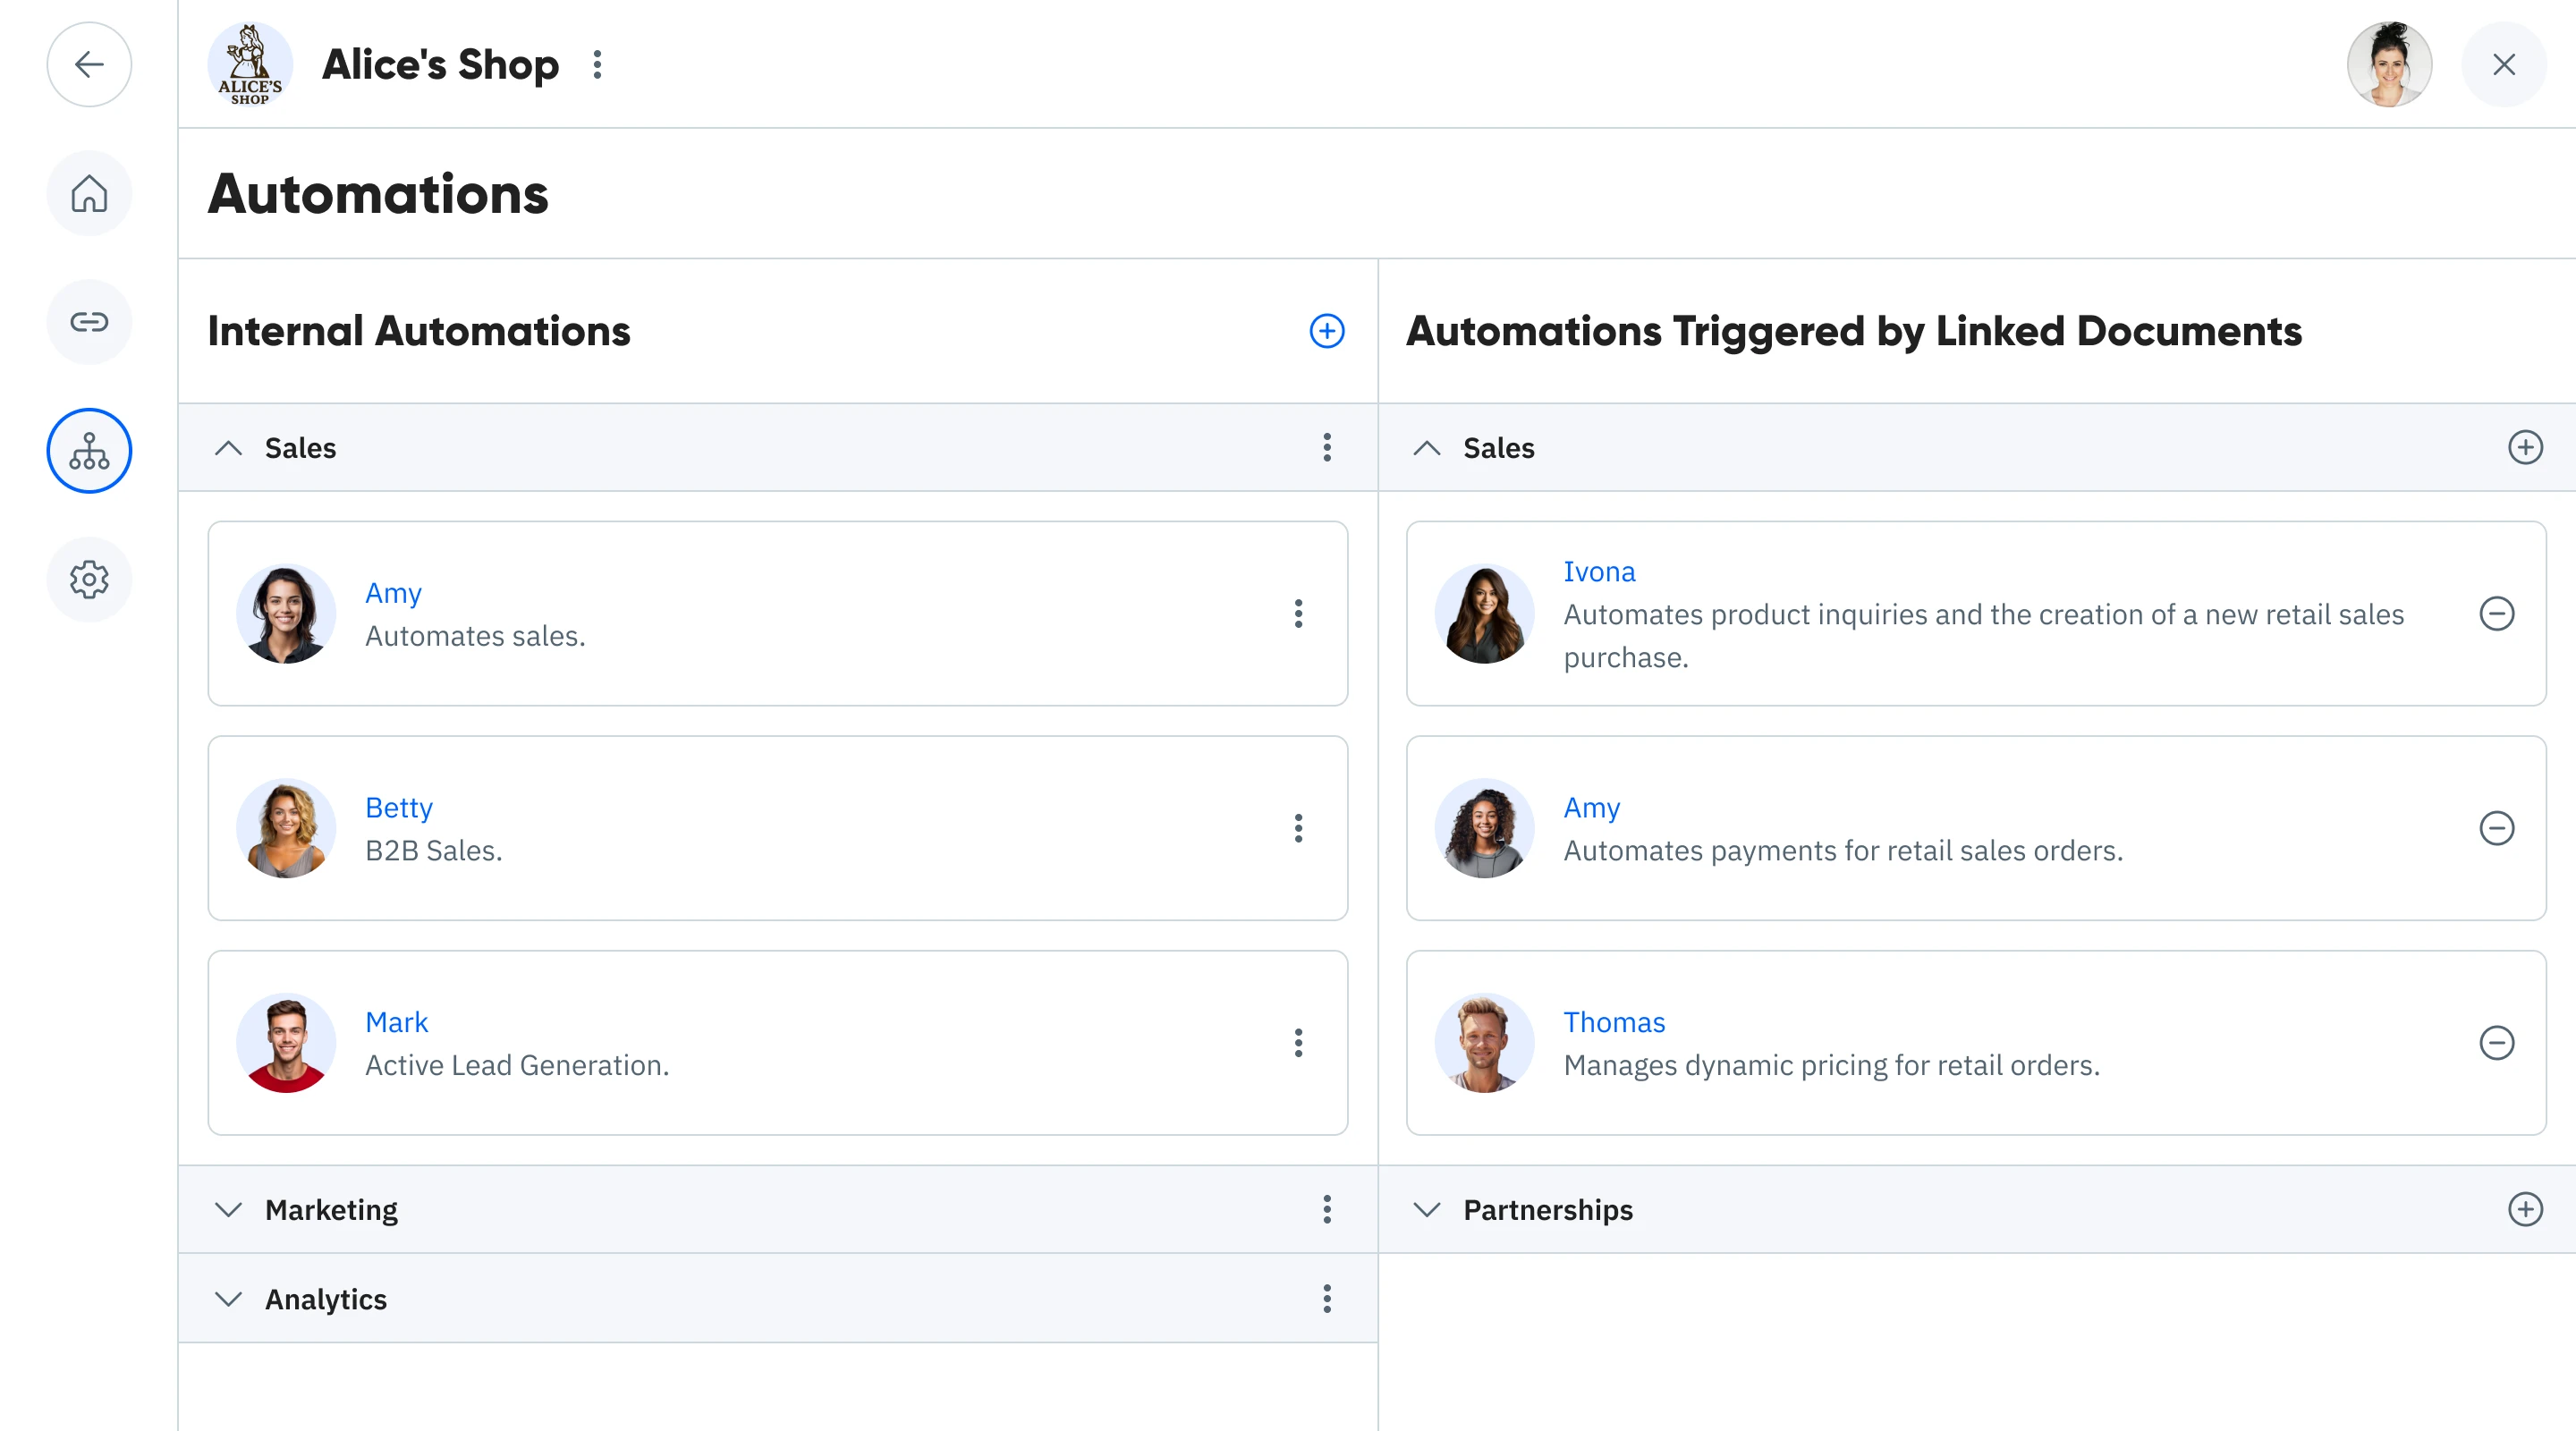Open the Mark automation link
This screenshot has height=1431, width=2576.
tap(396, 1022)
